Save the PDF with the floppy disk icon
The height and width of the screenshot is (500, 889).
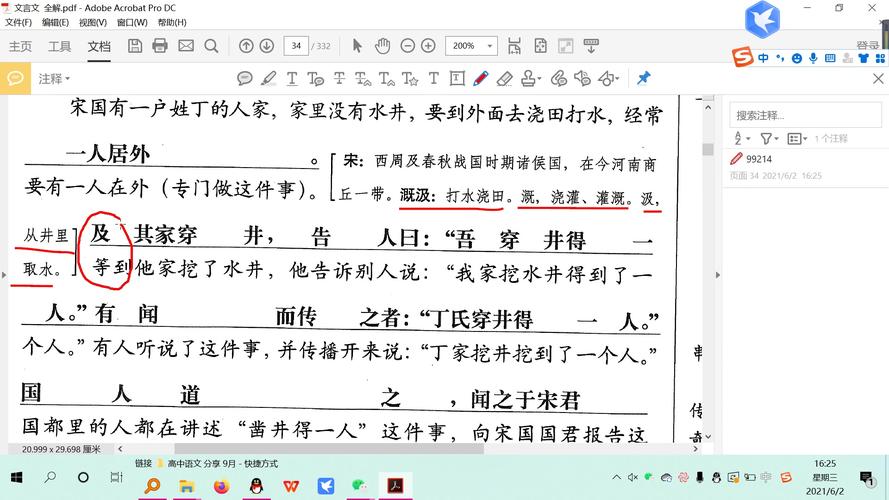pyautogui.click(x=135, y=46)
